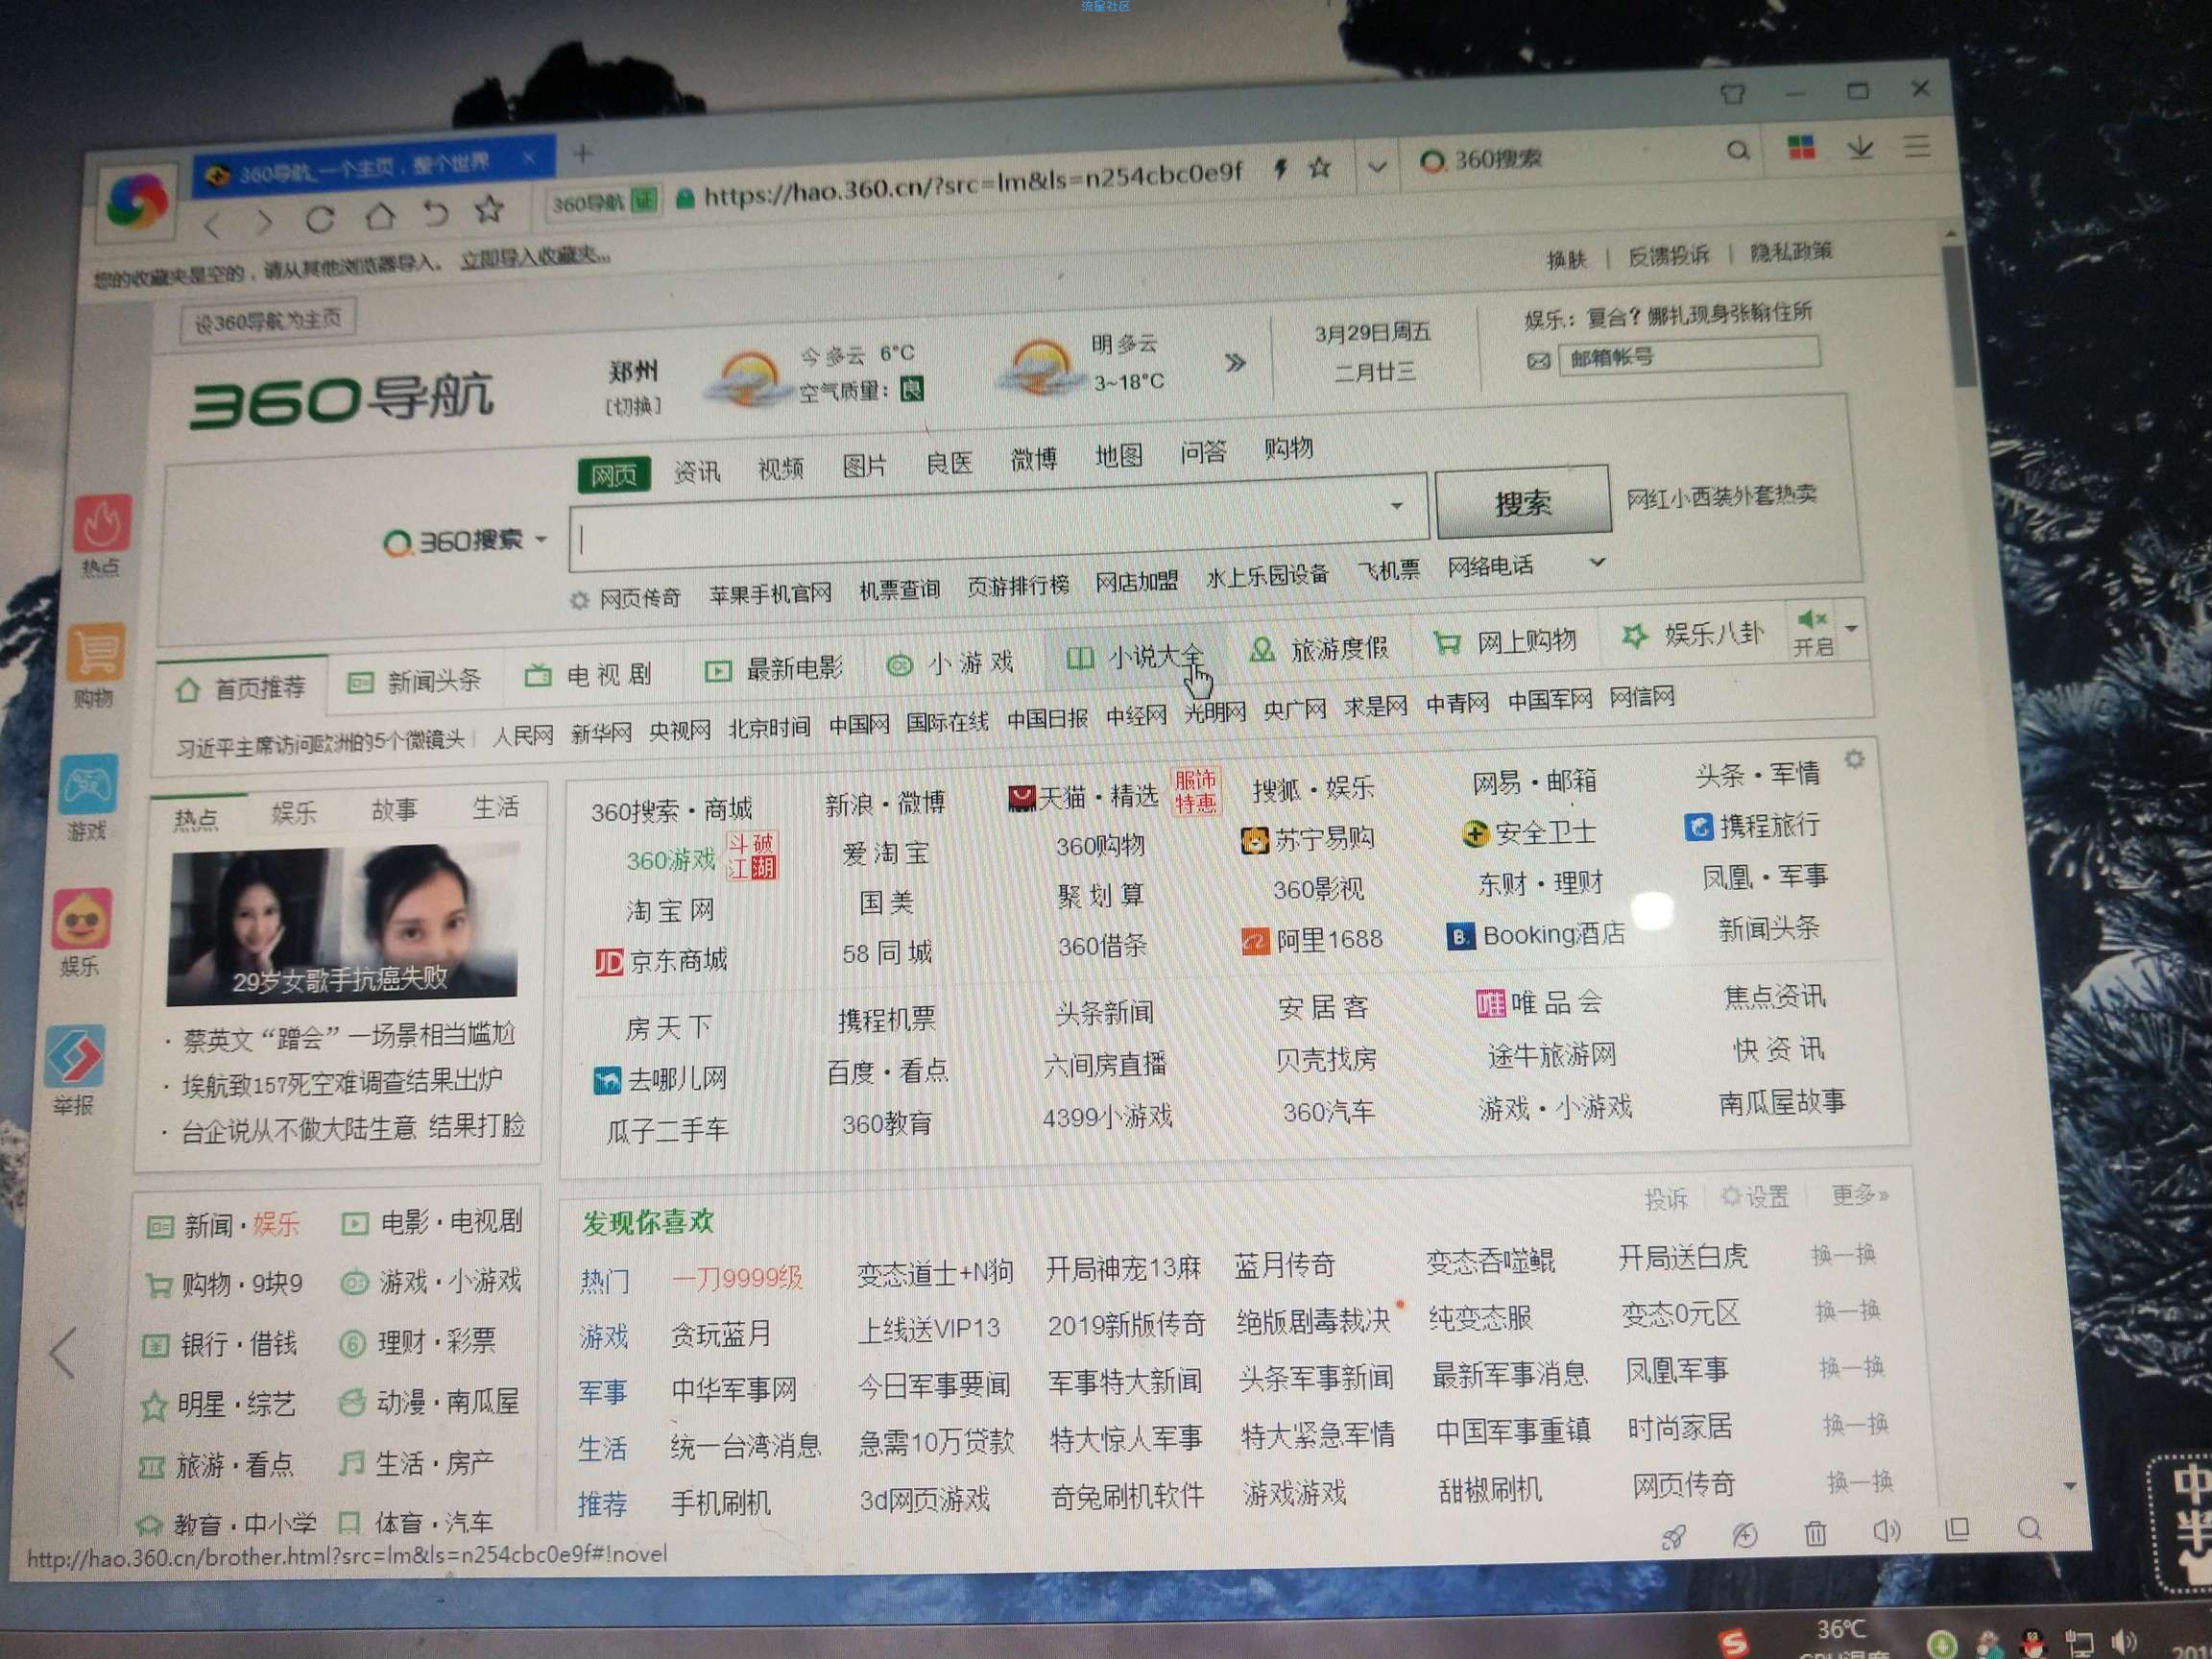The image size is (2212, 1659).
Task: Open the 29岁女歌手抗癌失败 news thumbnail
Action: coord(343,925)
